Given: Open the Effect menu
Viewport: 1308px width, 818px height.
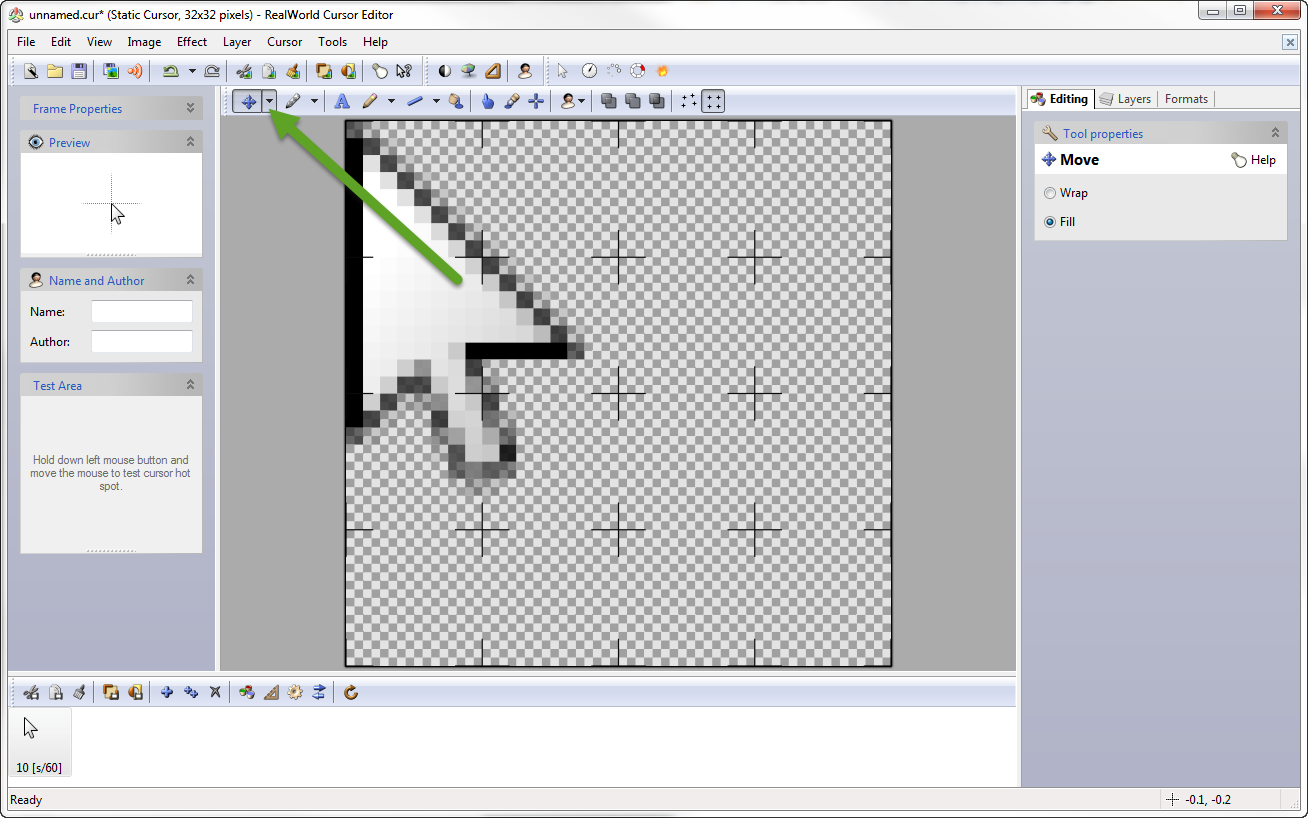Looking at the screenshot, I should pos(192,42).
